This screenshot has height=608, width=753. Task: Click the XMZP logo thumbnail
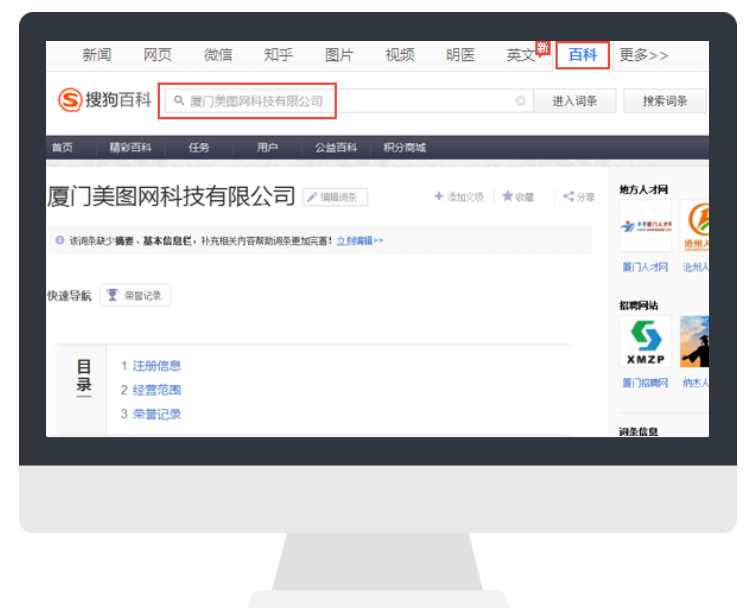pos(645,341)
